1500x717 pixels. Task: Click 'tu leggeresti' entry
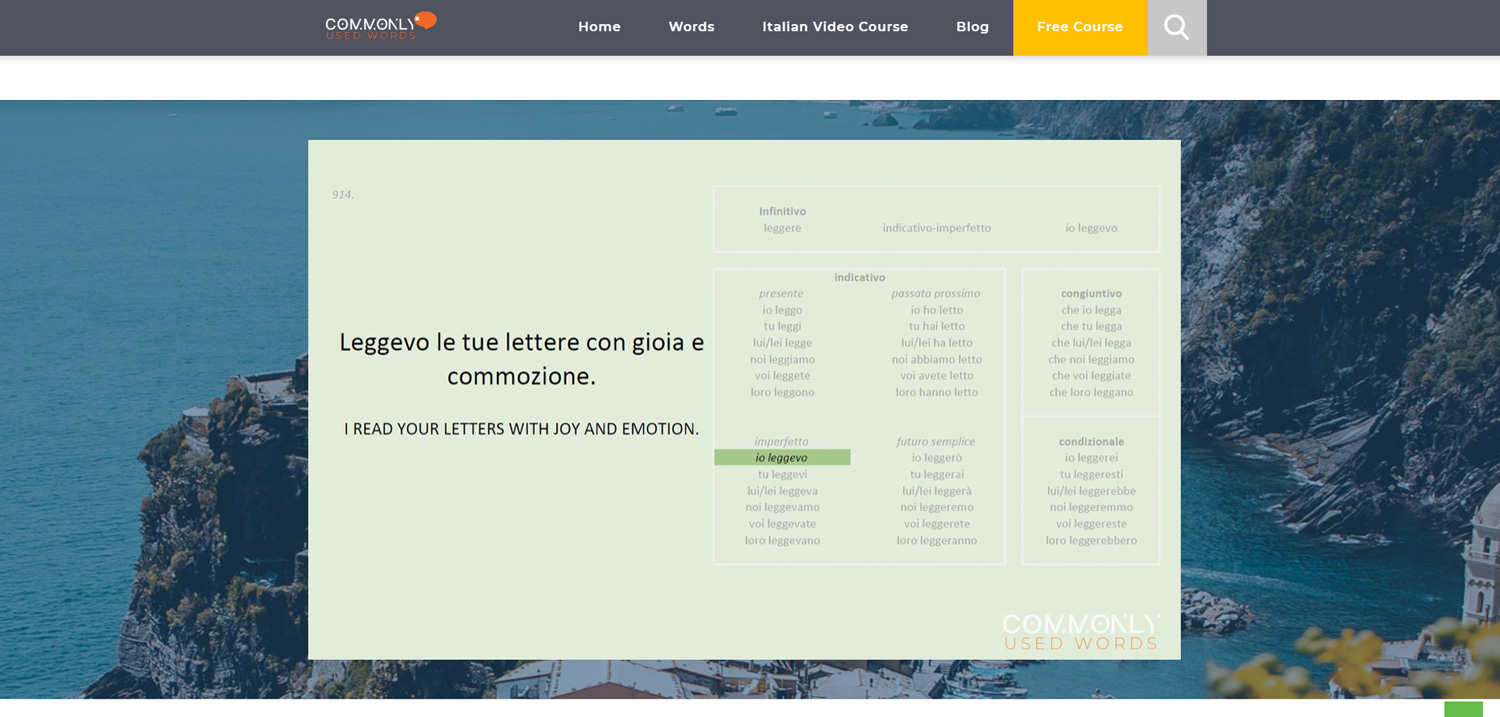coord(1091,474)
